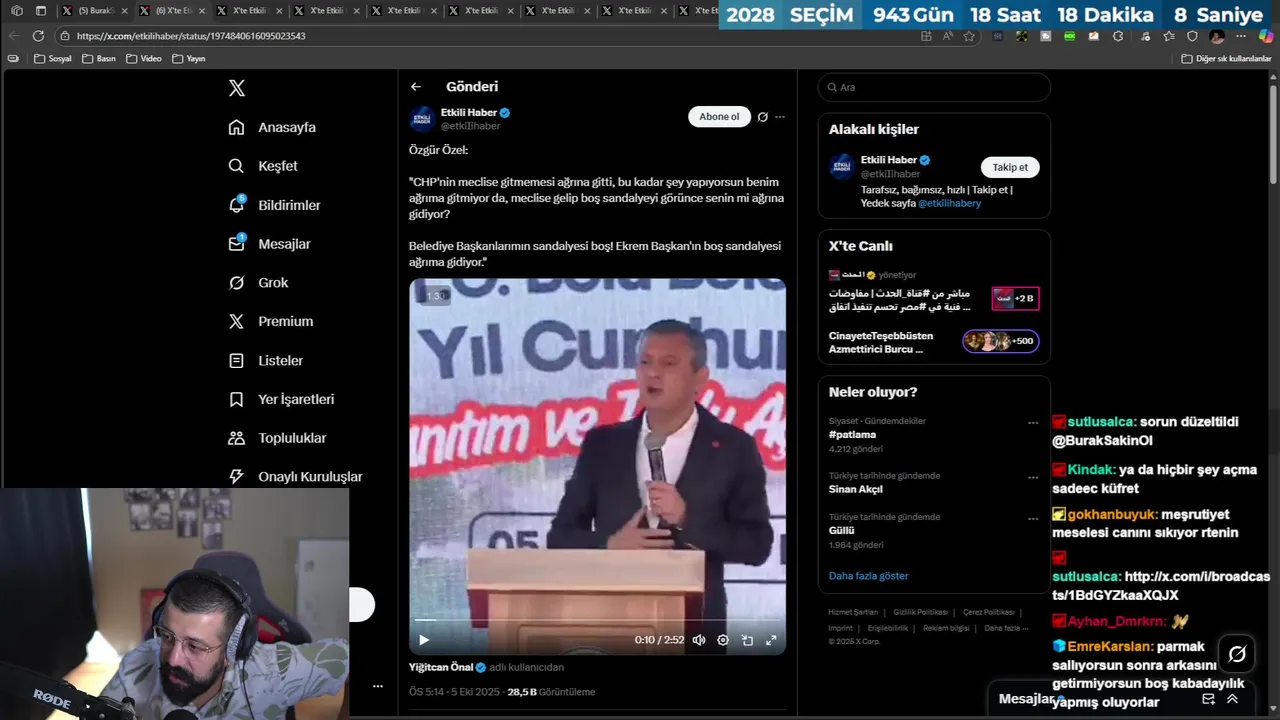1280x720 pixels.
Task: Open Yiğitcan Önal's profile link
Action: pyautogui.click(x=441, y=667)
